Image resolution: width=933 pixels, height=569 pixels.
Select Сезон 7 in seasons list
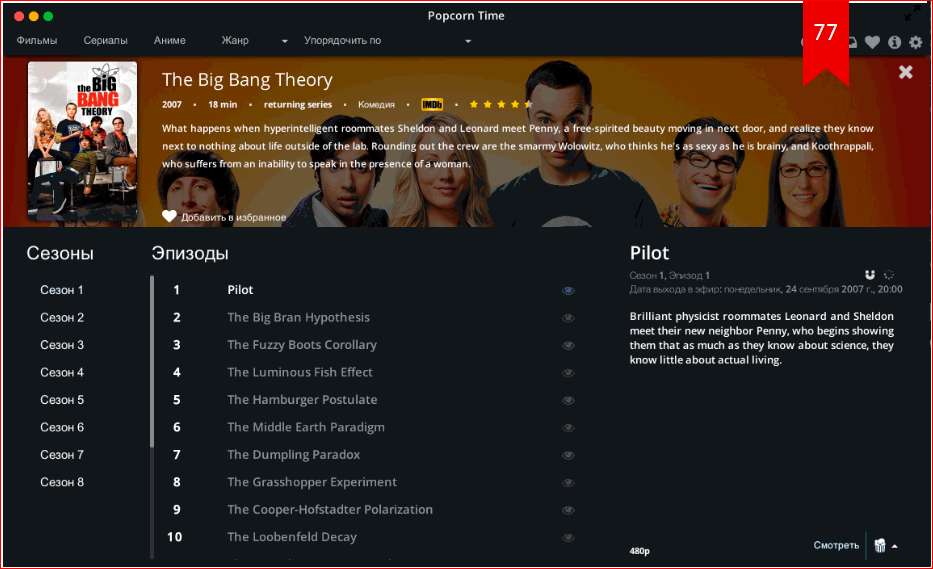pos(62,454)
